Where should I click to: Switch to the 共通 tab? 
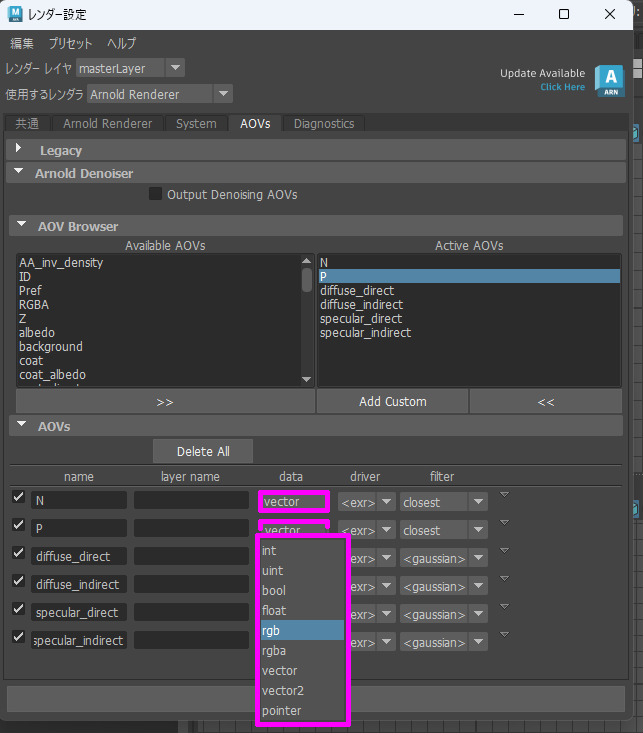[27, 123]
